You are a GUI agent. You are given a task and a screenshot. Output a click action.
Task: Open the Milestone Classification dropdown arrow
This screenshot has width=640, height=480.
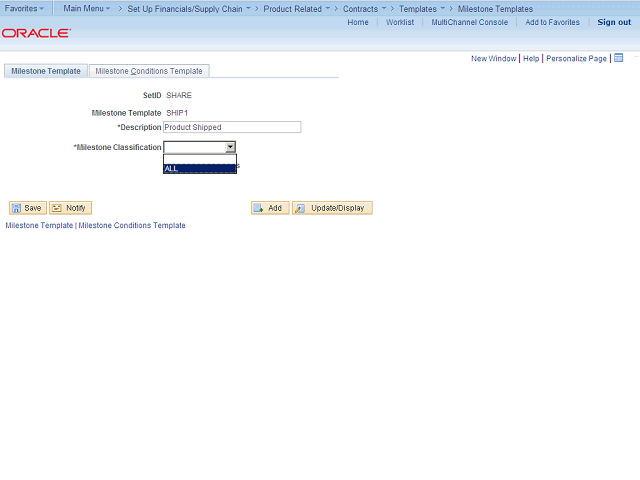(x=230, y=147)
